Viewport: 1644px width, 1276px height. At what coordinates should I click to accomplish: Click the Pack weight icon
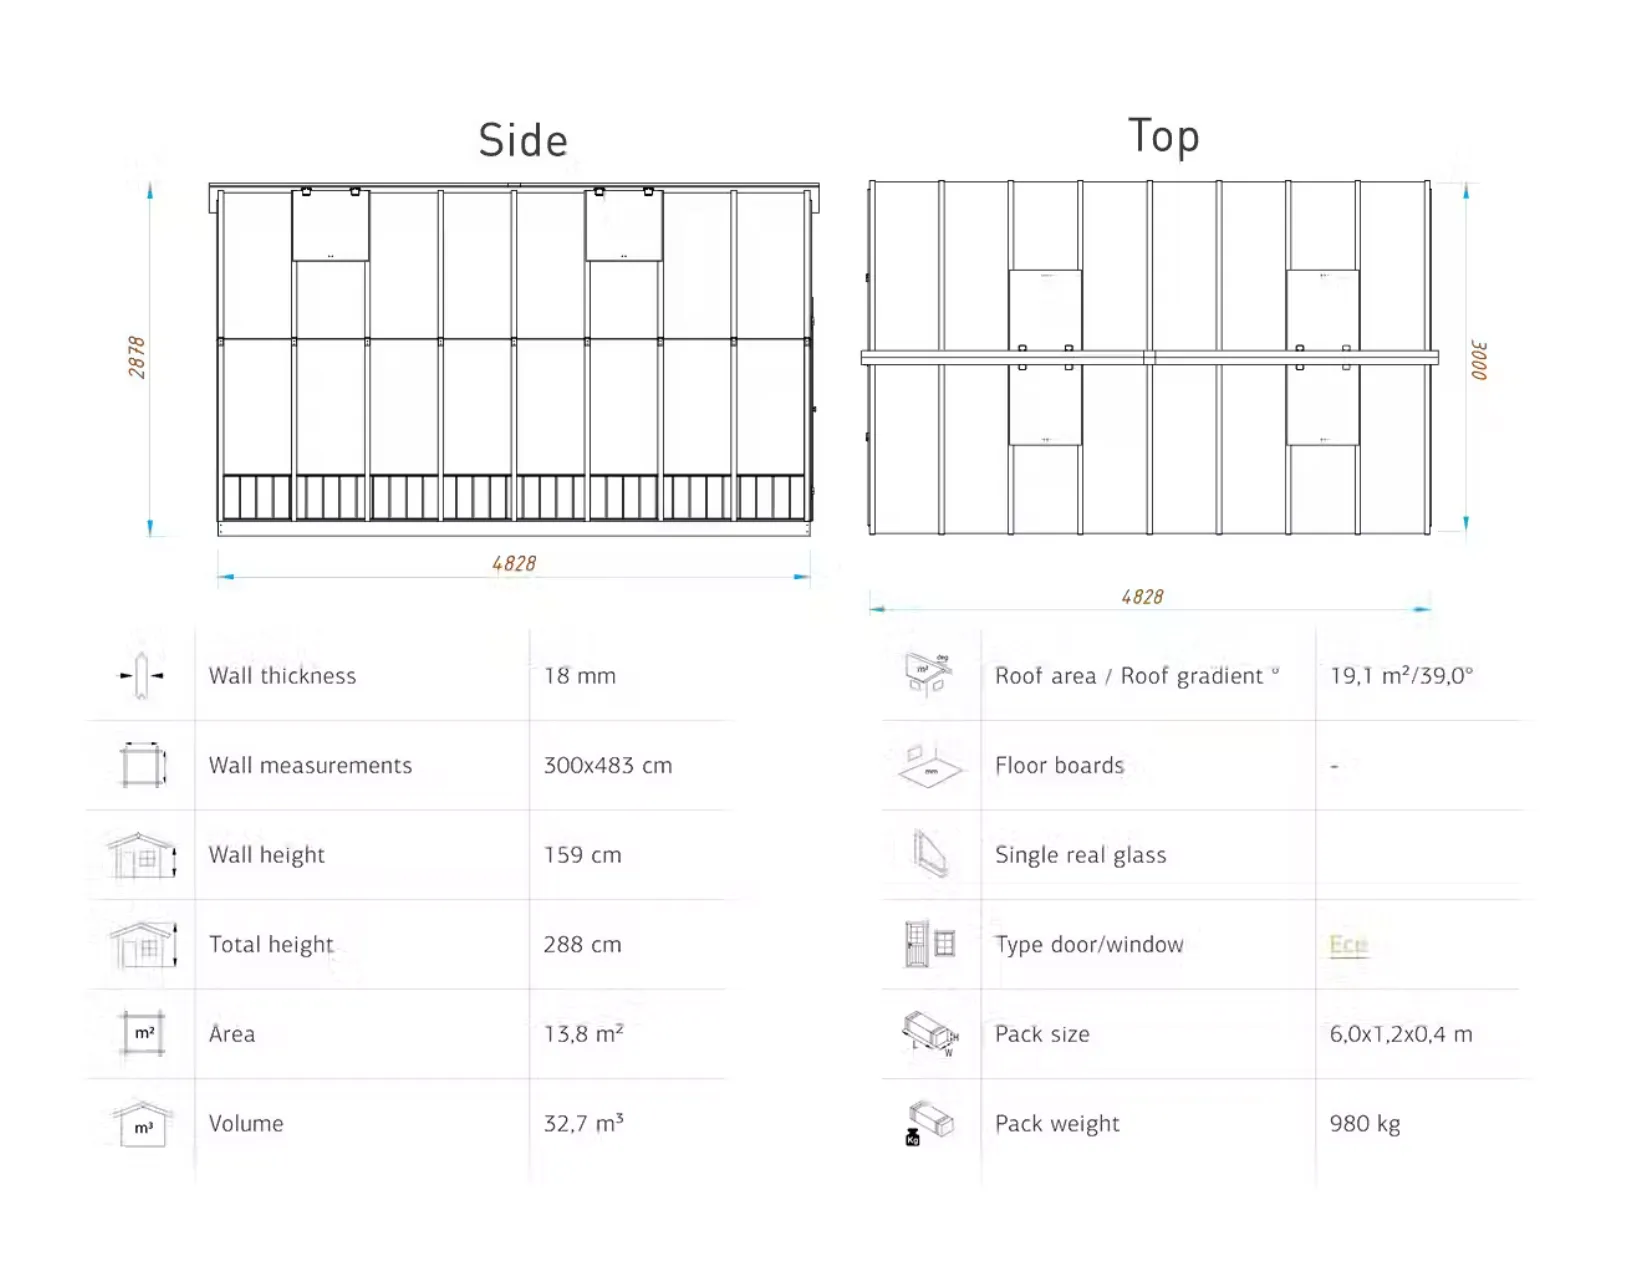click(x=929, y=1124)
